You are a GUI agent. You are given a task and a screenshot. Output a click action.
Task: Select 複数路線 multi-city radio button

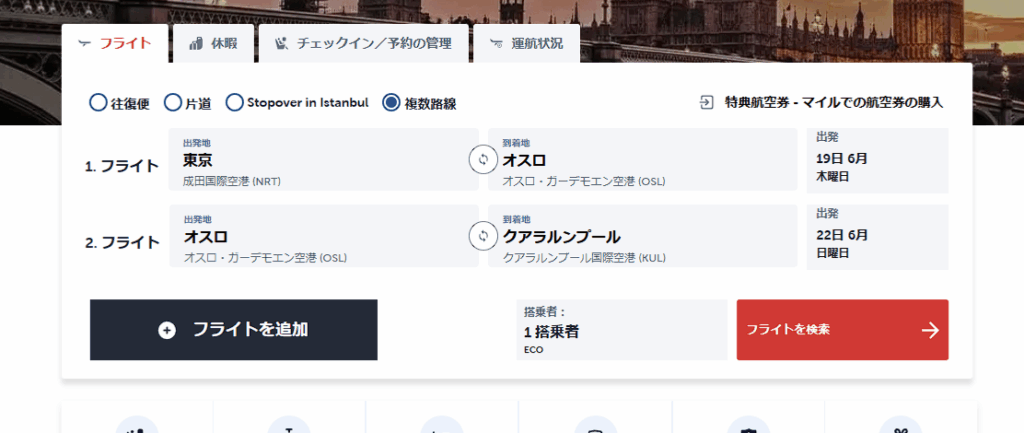[392, 102]
